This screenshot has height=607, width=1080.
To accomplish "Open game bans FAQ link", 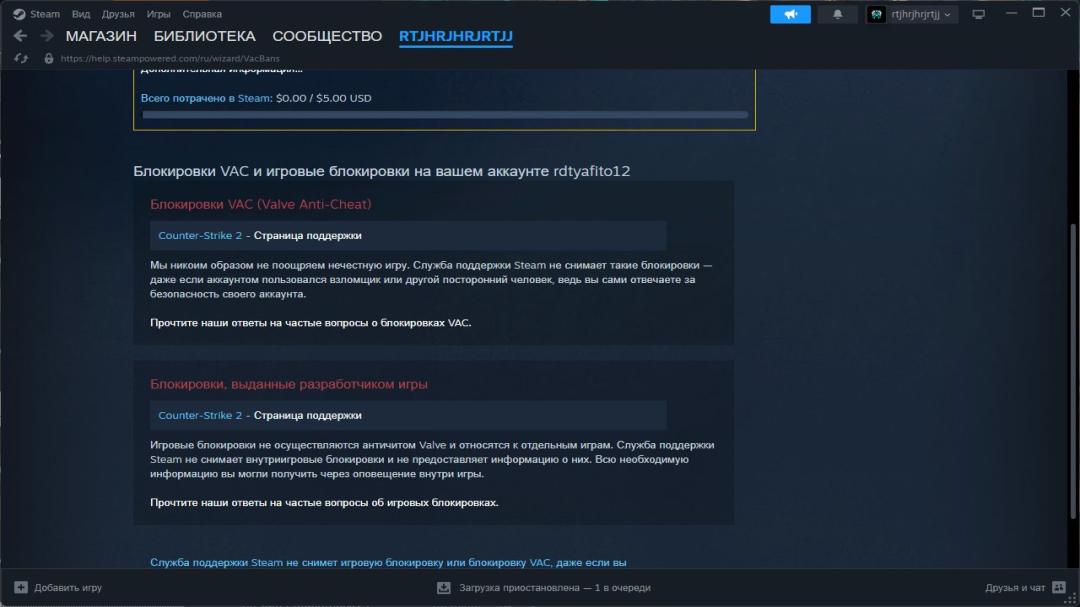I will click(324, 502).
